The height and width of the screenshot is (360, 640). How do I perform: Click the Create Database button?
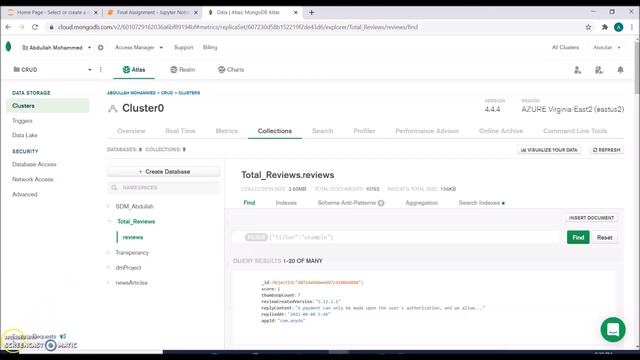click(163, 172)
